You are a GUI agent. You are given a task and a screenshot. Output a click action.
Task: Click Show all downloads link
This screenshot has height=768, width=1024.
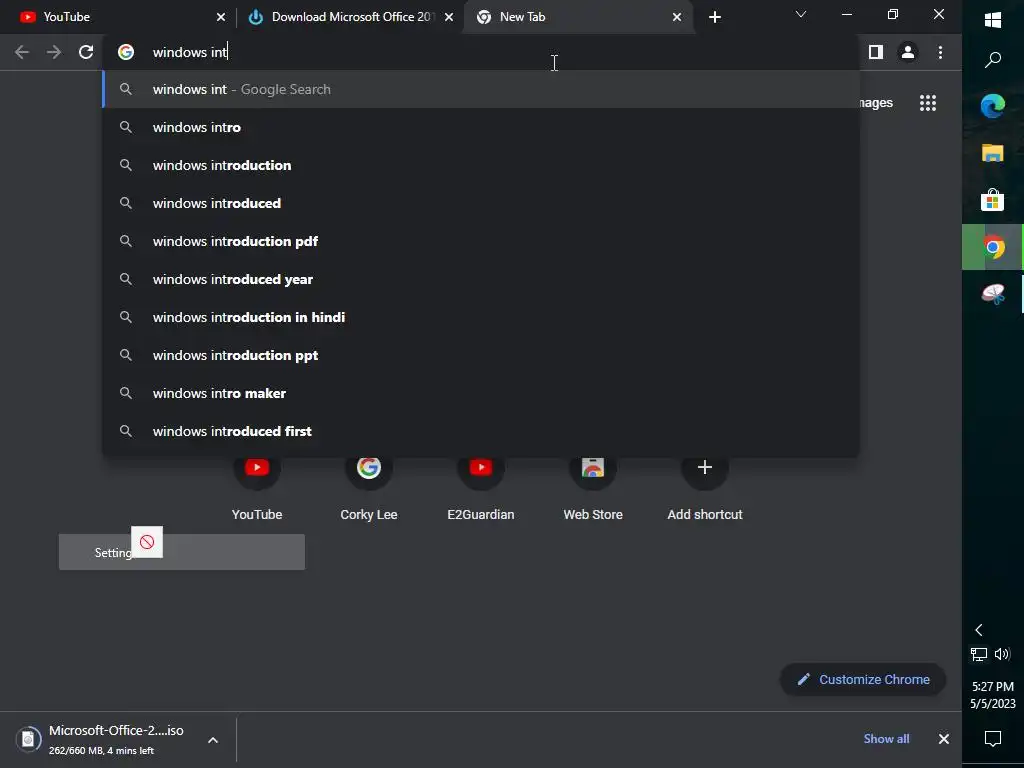886,739
